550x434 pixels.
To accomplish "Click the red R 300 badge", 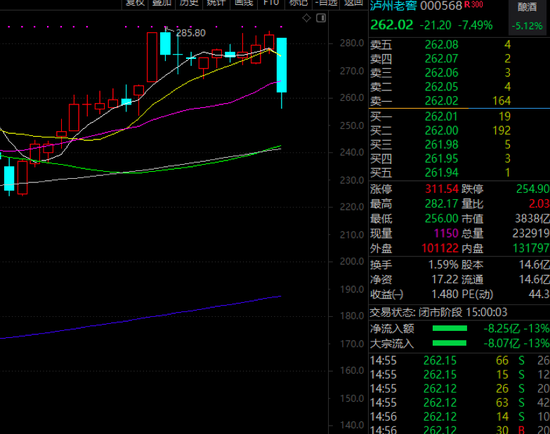I will click(x=474, y=5).
